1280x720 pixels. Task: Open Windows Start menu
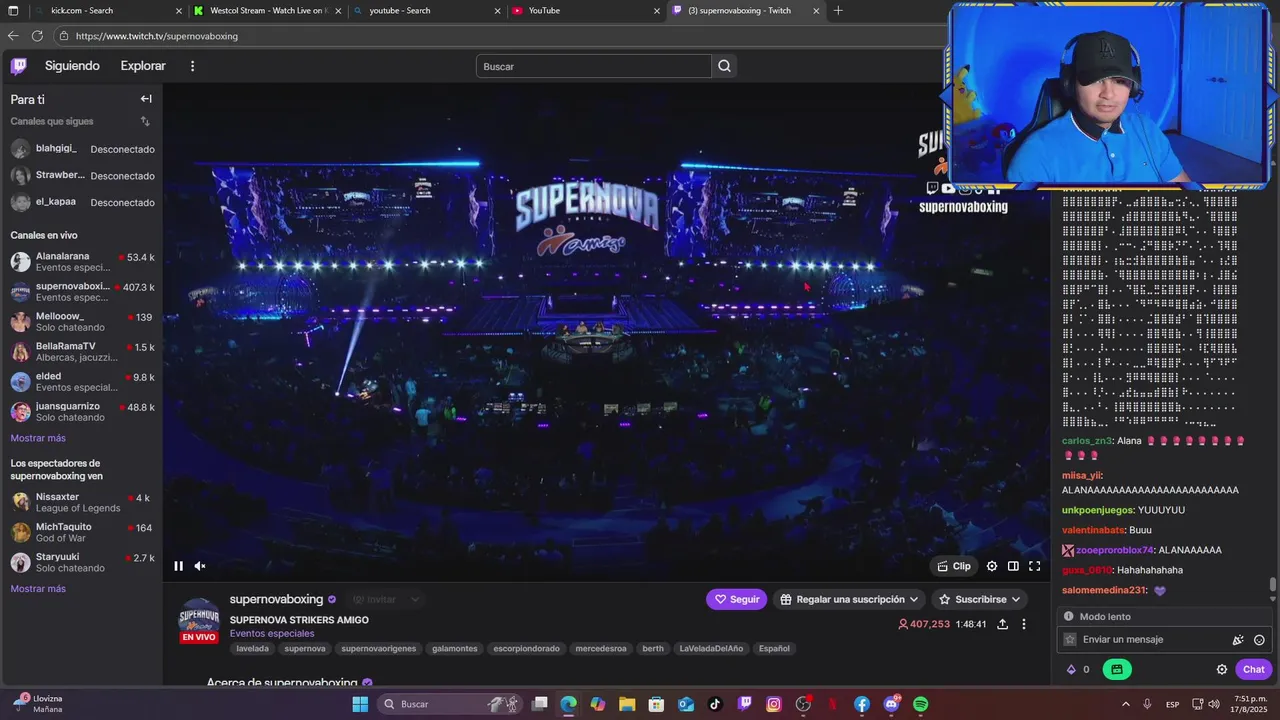click(360, 704)
